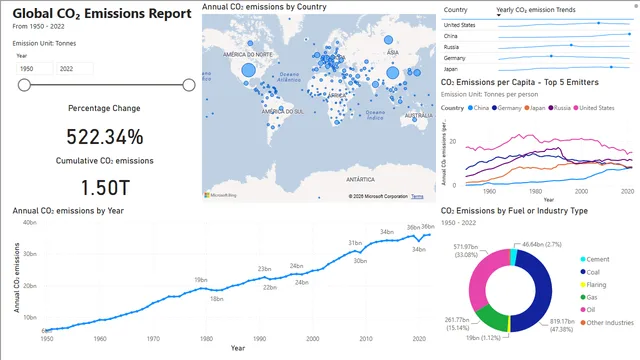
Task: Click the bubble over Russia on map
Action: [389, 40]
